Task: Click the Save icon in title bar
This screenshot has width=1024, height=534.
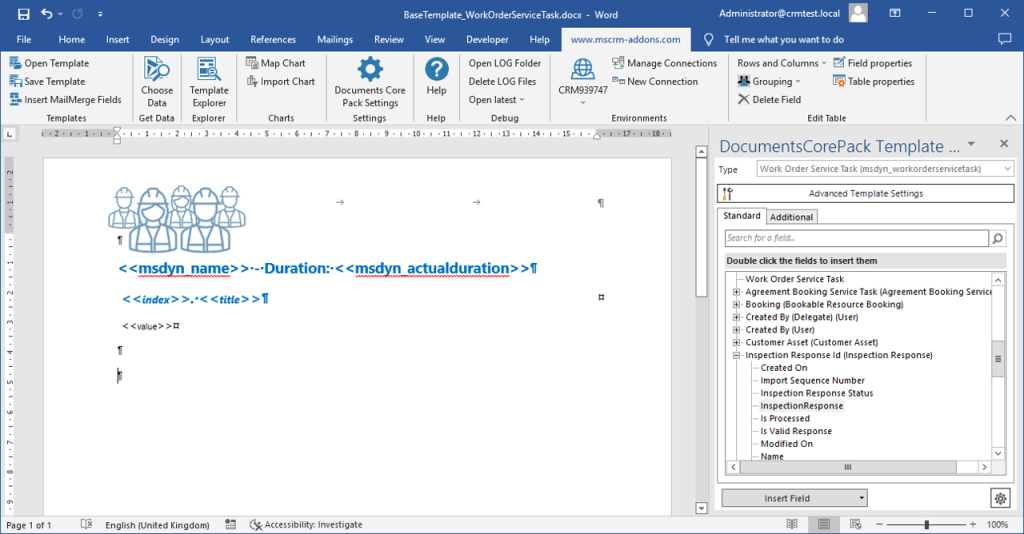Action: click(24, 14)
